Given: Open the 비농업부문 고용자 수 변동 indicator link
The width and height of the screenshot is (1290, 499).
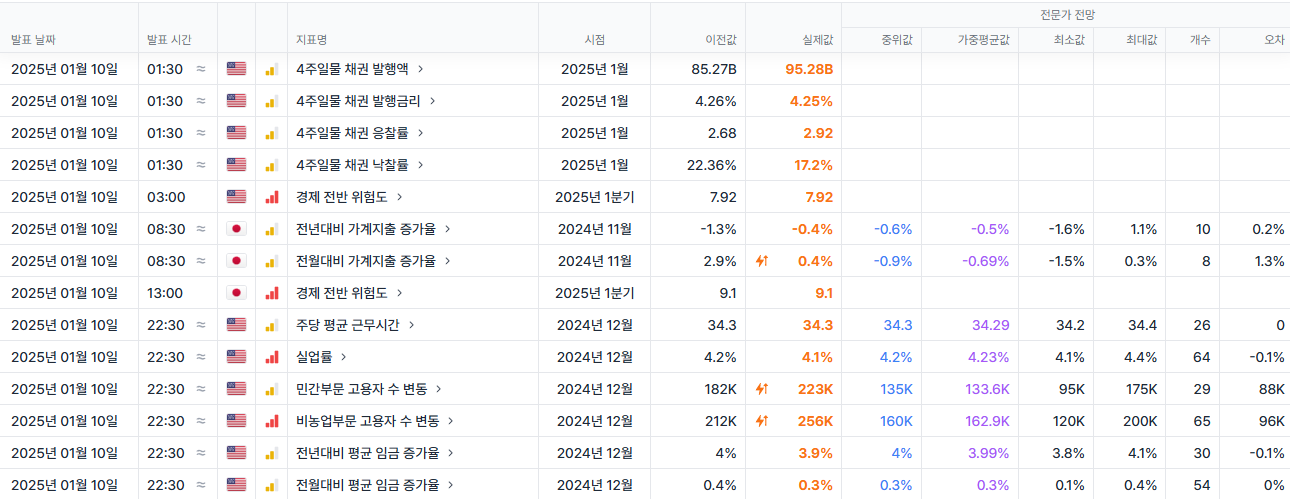Looking at the screenshot, I should click(368, 421).
